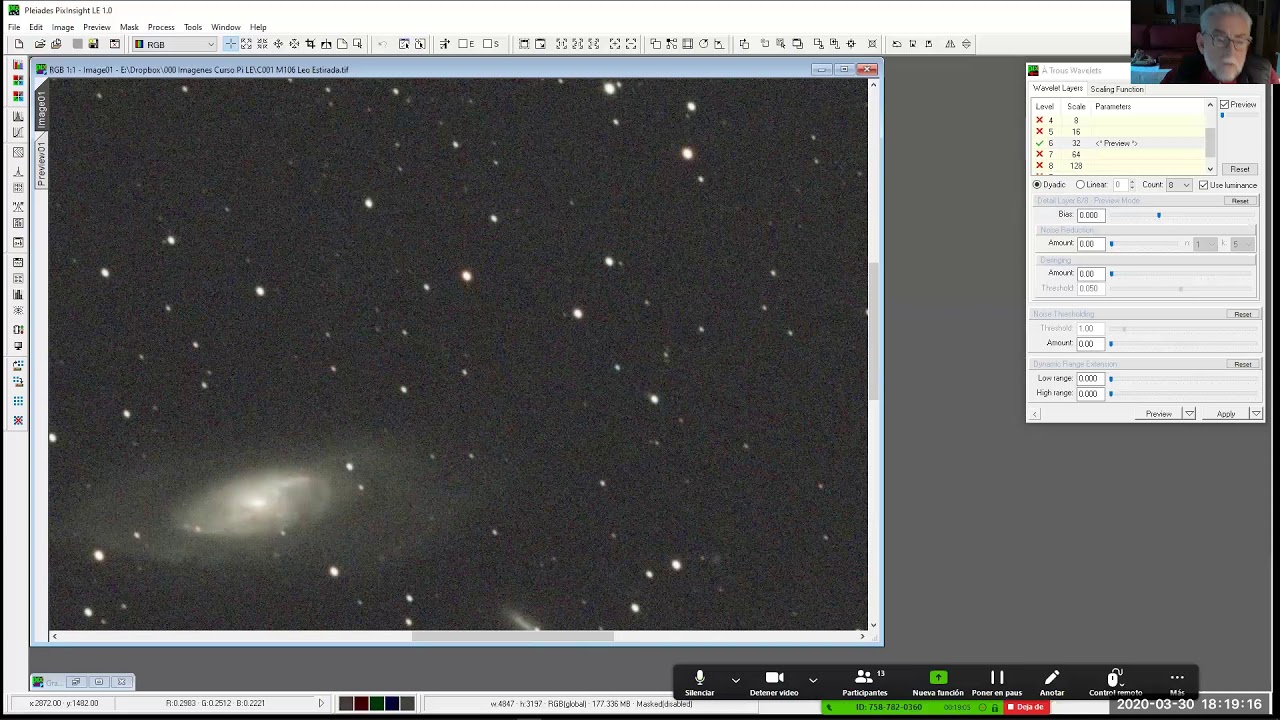
Task: Expand the Apply button dropdown arrow
Action: coord(1256,414)
